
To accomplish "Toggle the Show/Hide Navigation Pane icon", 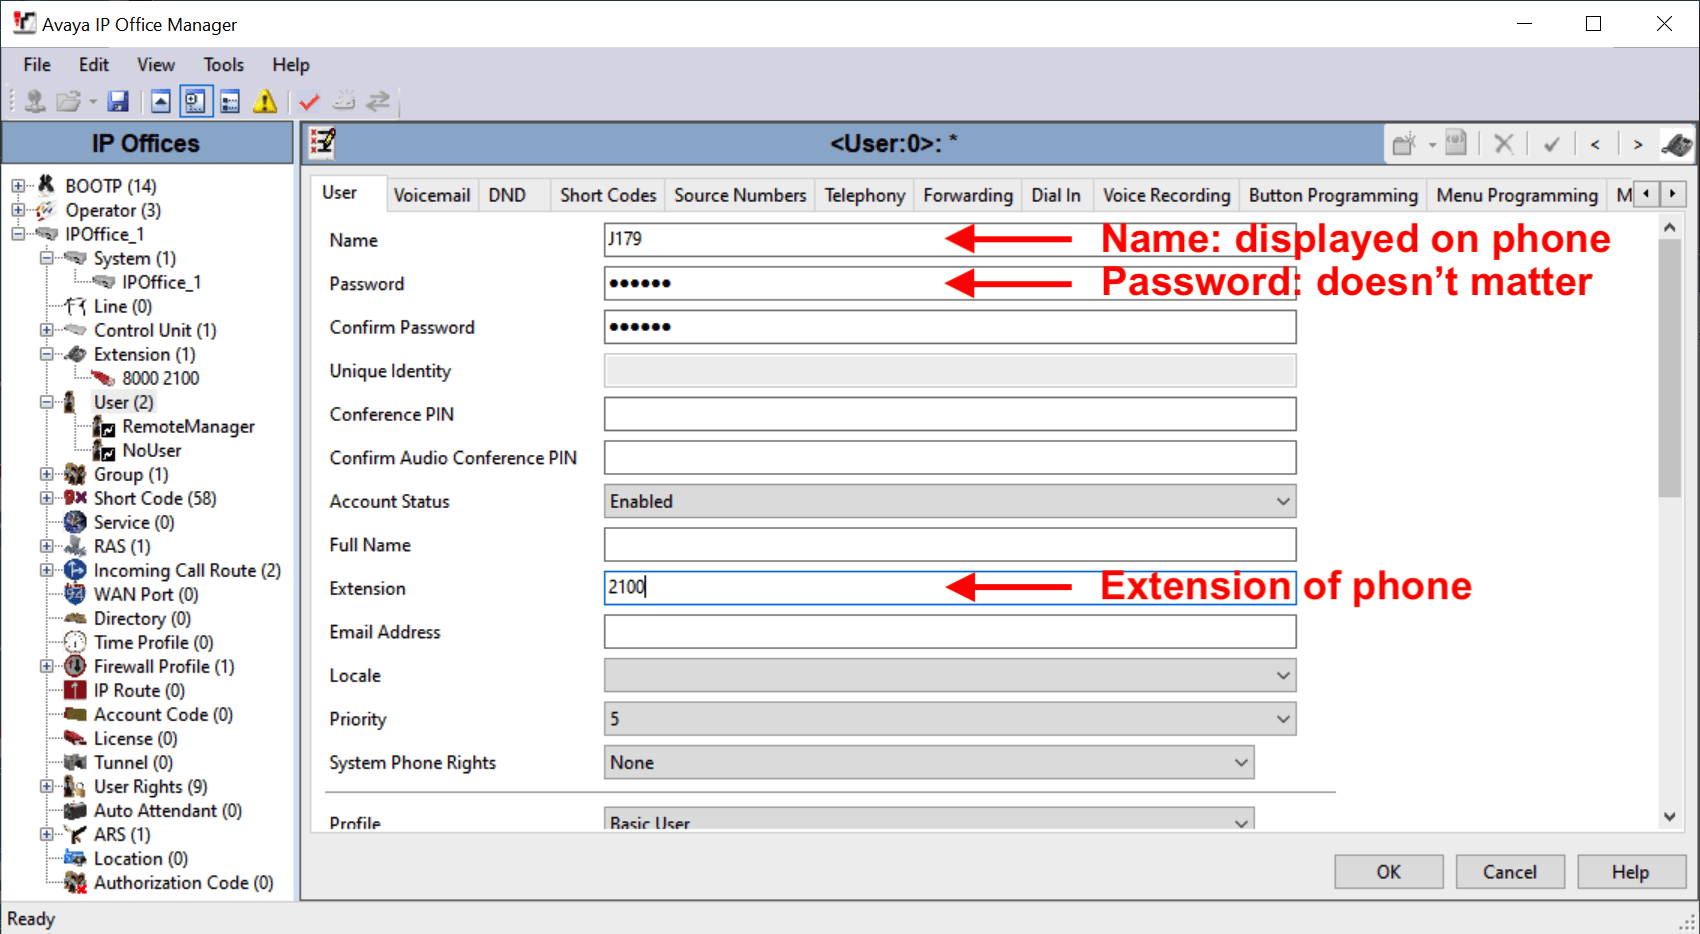I will (196, 101).
